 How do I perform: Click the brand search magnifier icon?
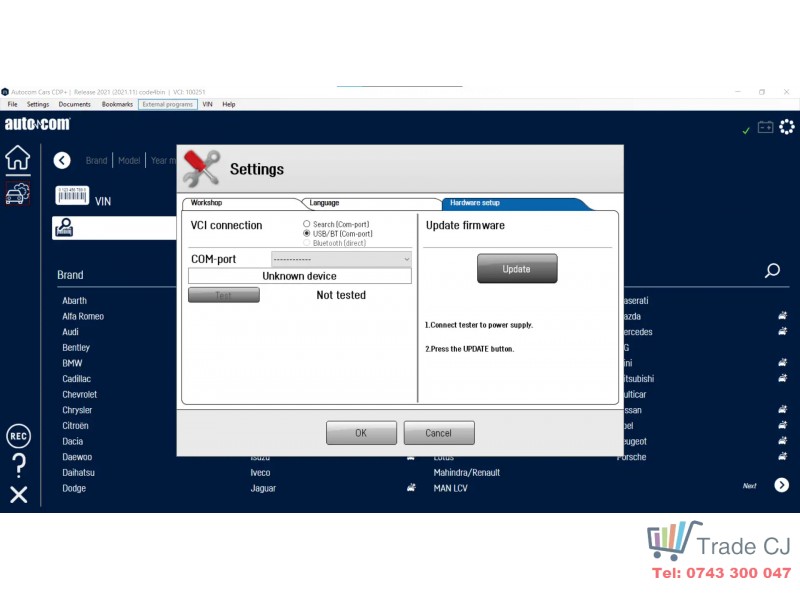[772, 270]
